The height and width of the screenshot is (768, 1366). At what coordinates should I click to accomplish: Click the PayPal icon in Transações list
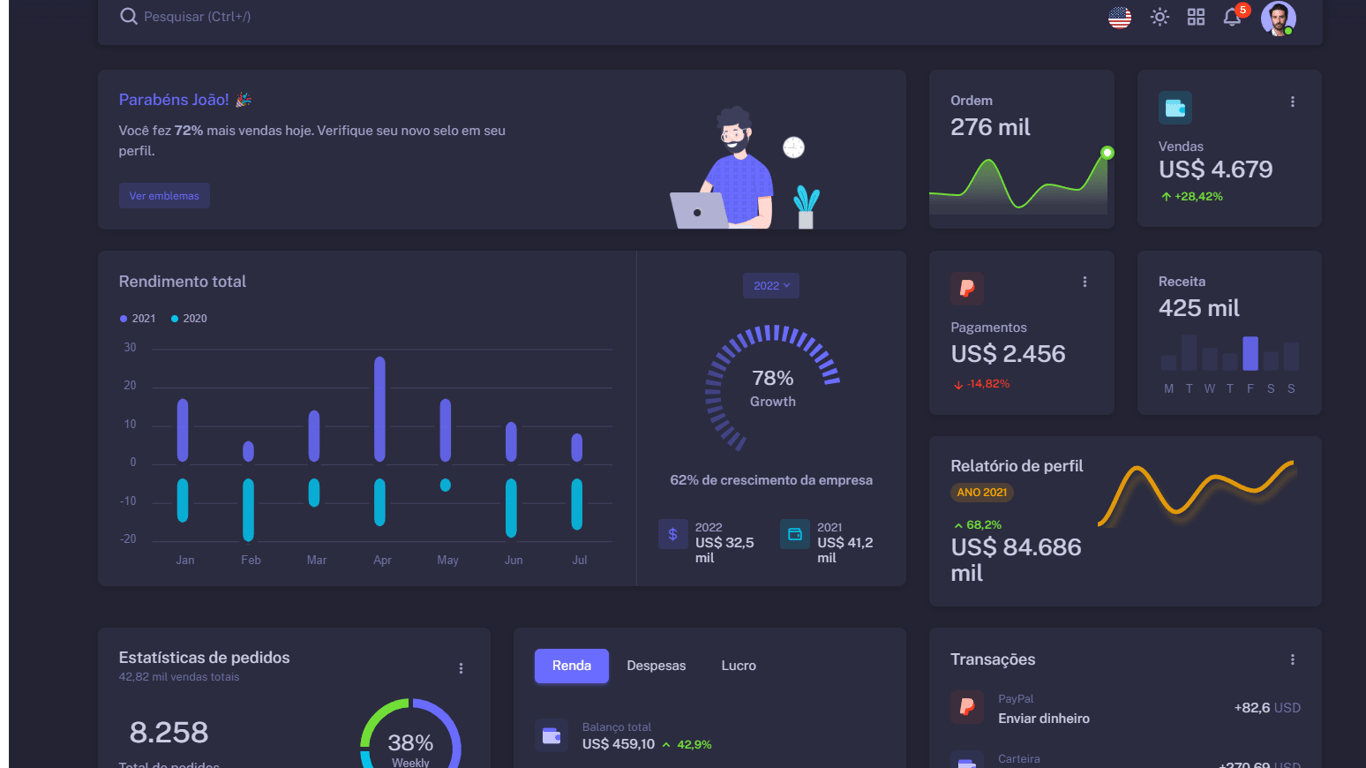(x=967, y=707)
